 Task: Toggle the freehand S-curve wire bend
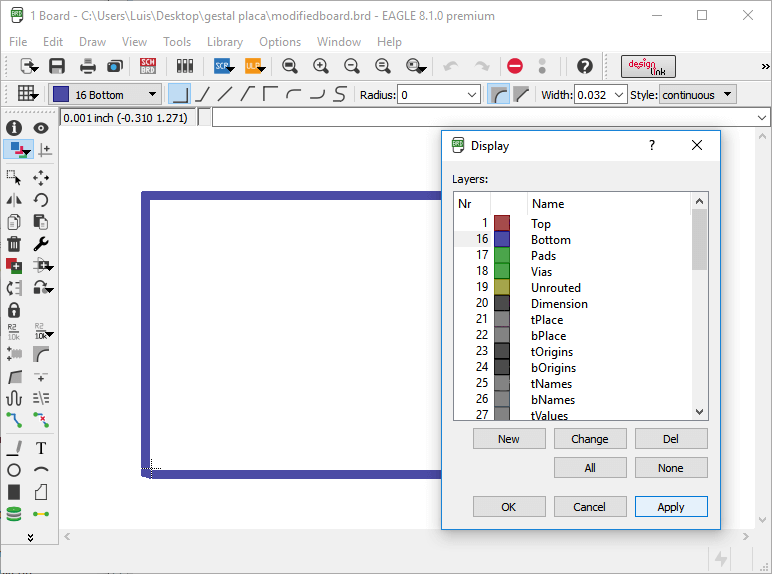pos(339,94)
